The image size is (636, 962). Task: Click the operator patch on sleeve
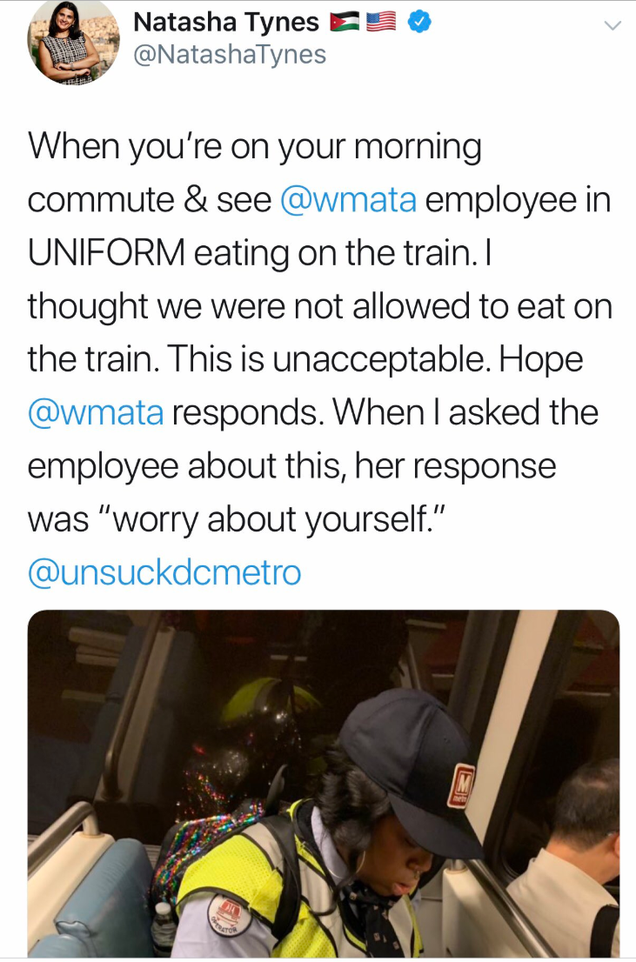230,914
